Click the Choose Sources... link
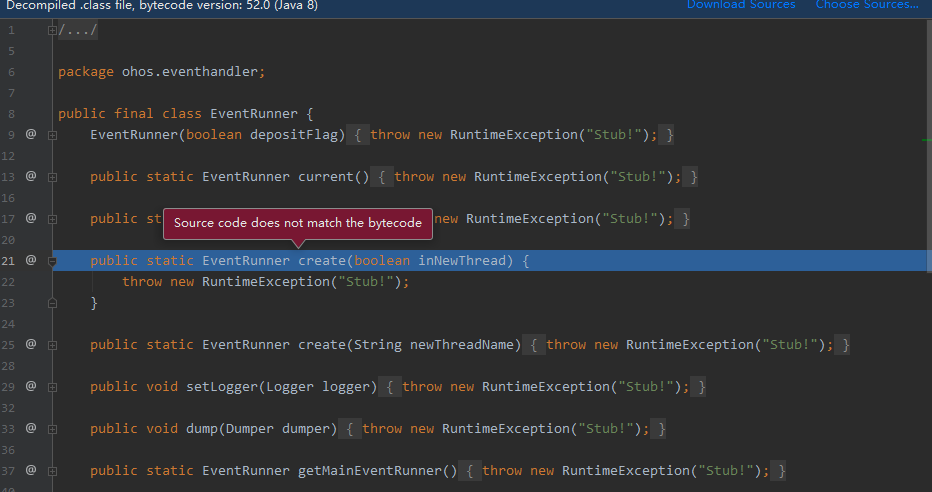This screenshot has height=492, width=932. coord(866,5)
